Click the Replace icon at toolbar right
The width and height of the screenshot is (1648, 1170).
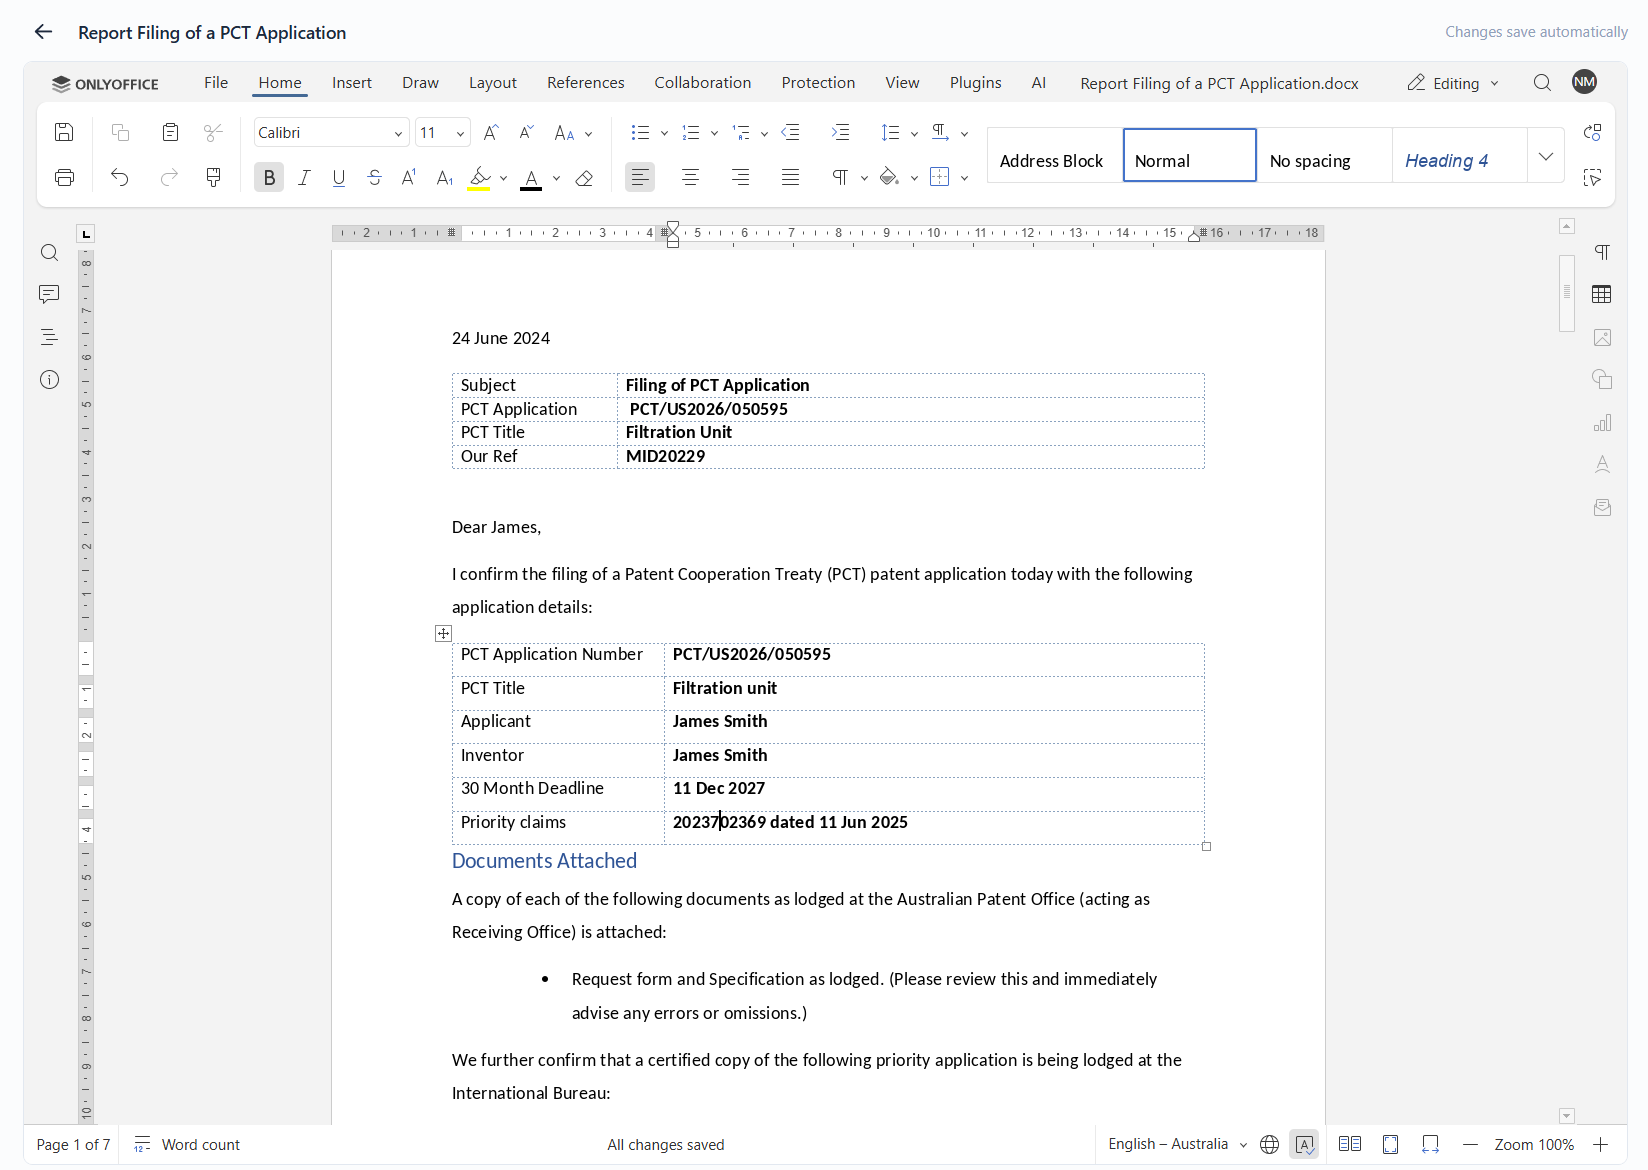[1593, 132]
